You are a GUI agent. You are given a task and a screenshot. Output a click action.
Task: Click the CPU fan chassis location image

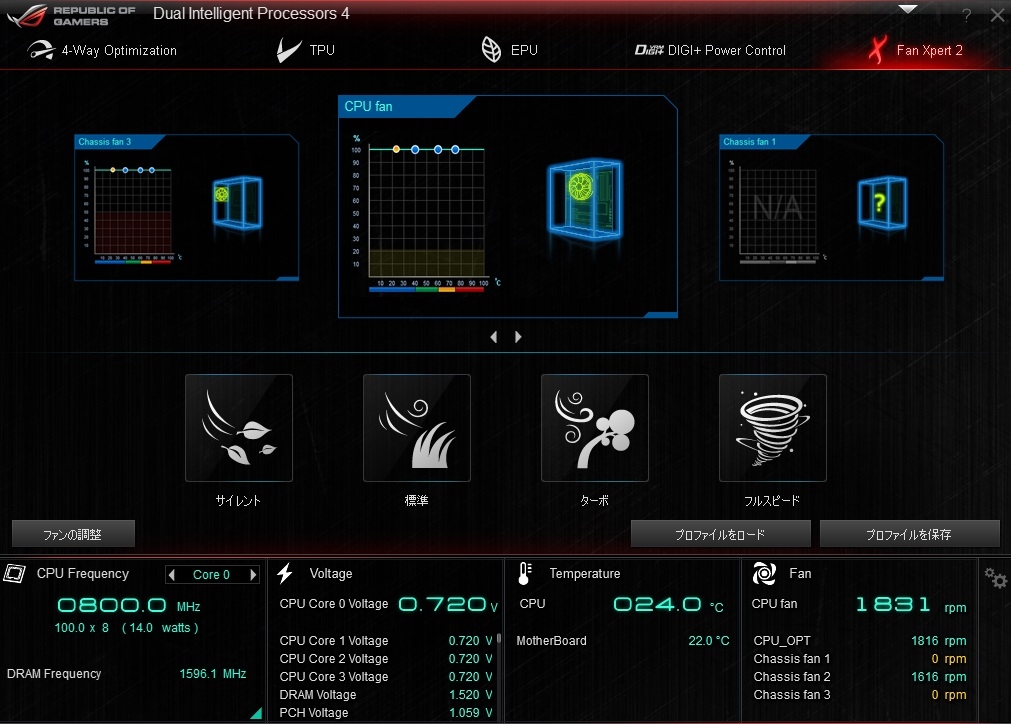pos(585,199)
